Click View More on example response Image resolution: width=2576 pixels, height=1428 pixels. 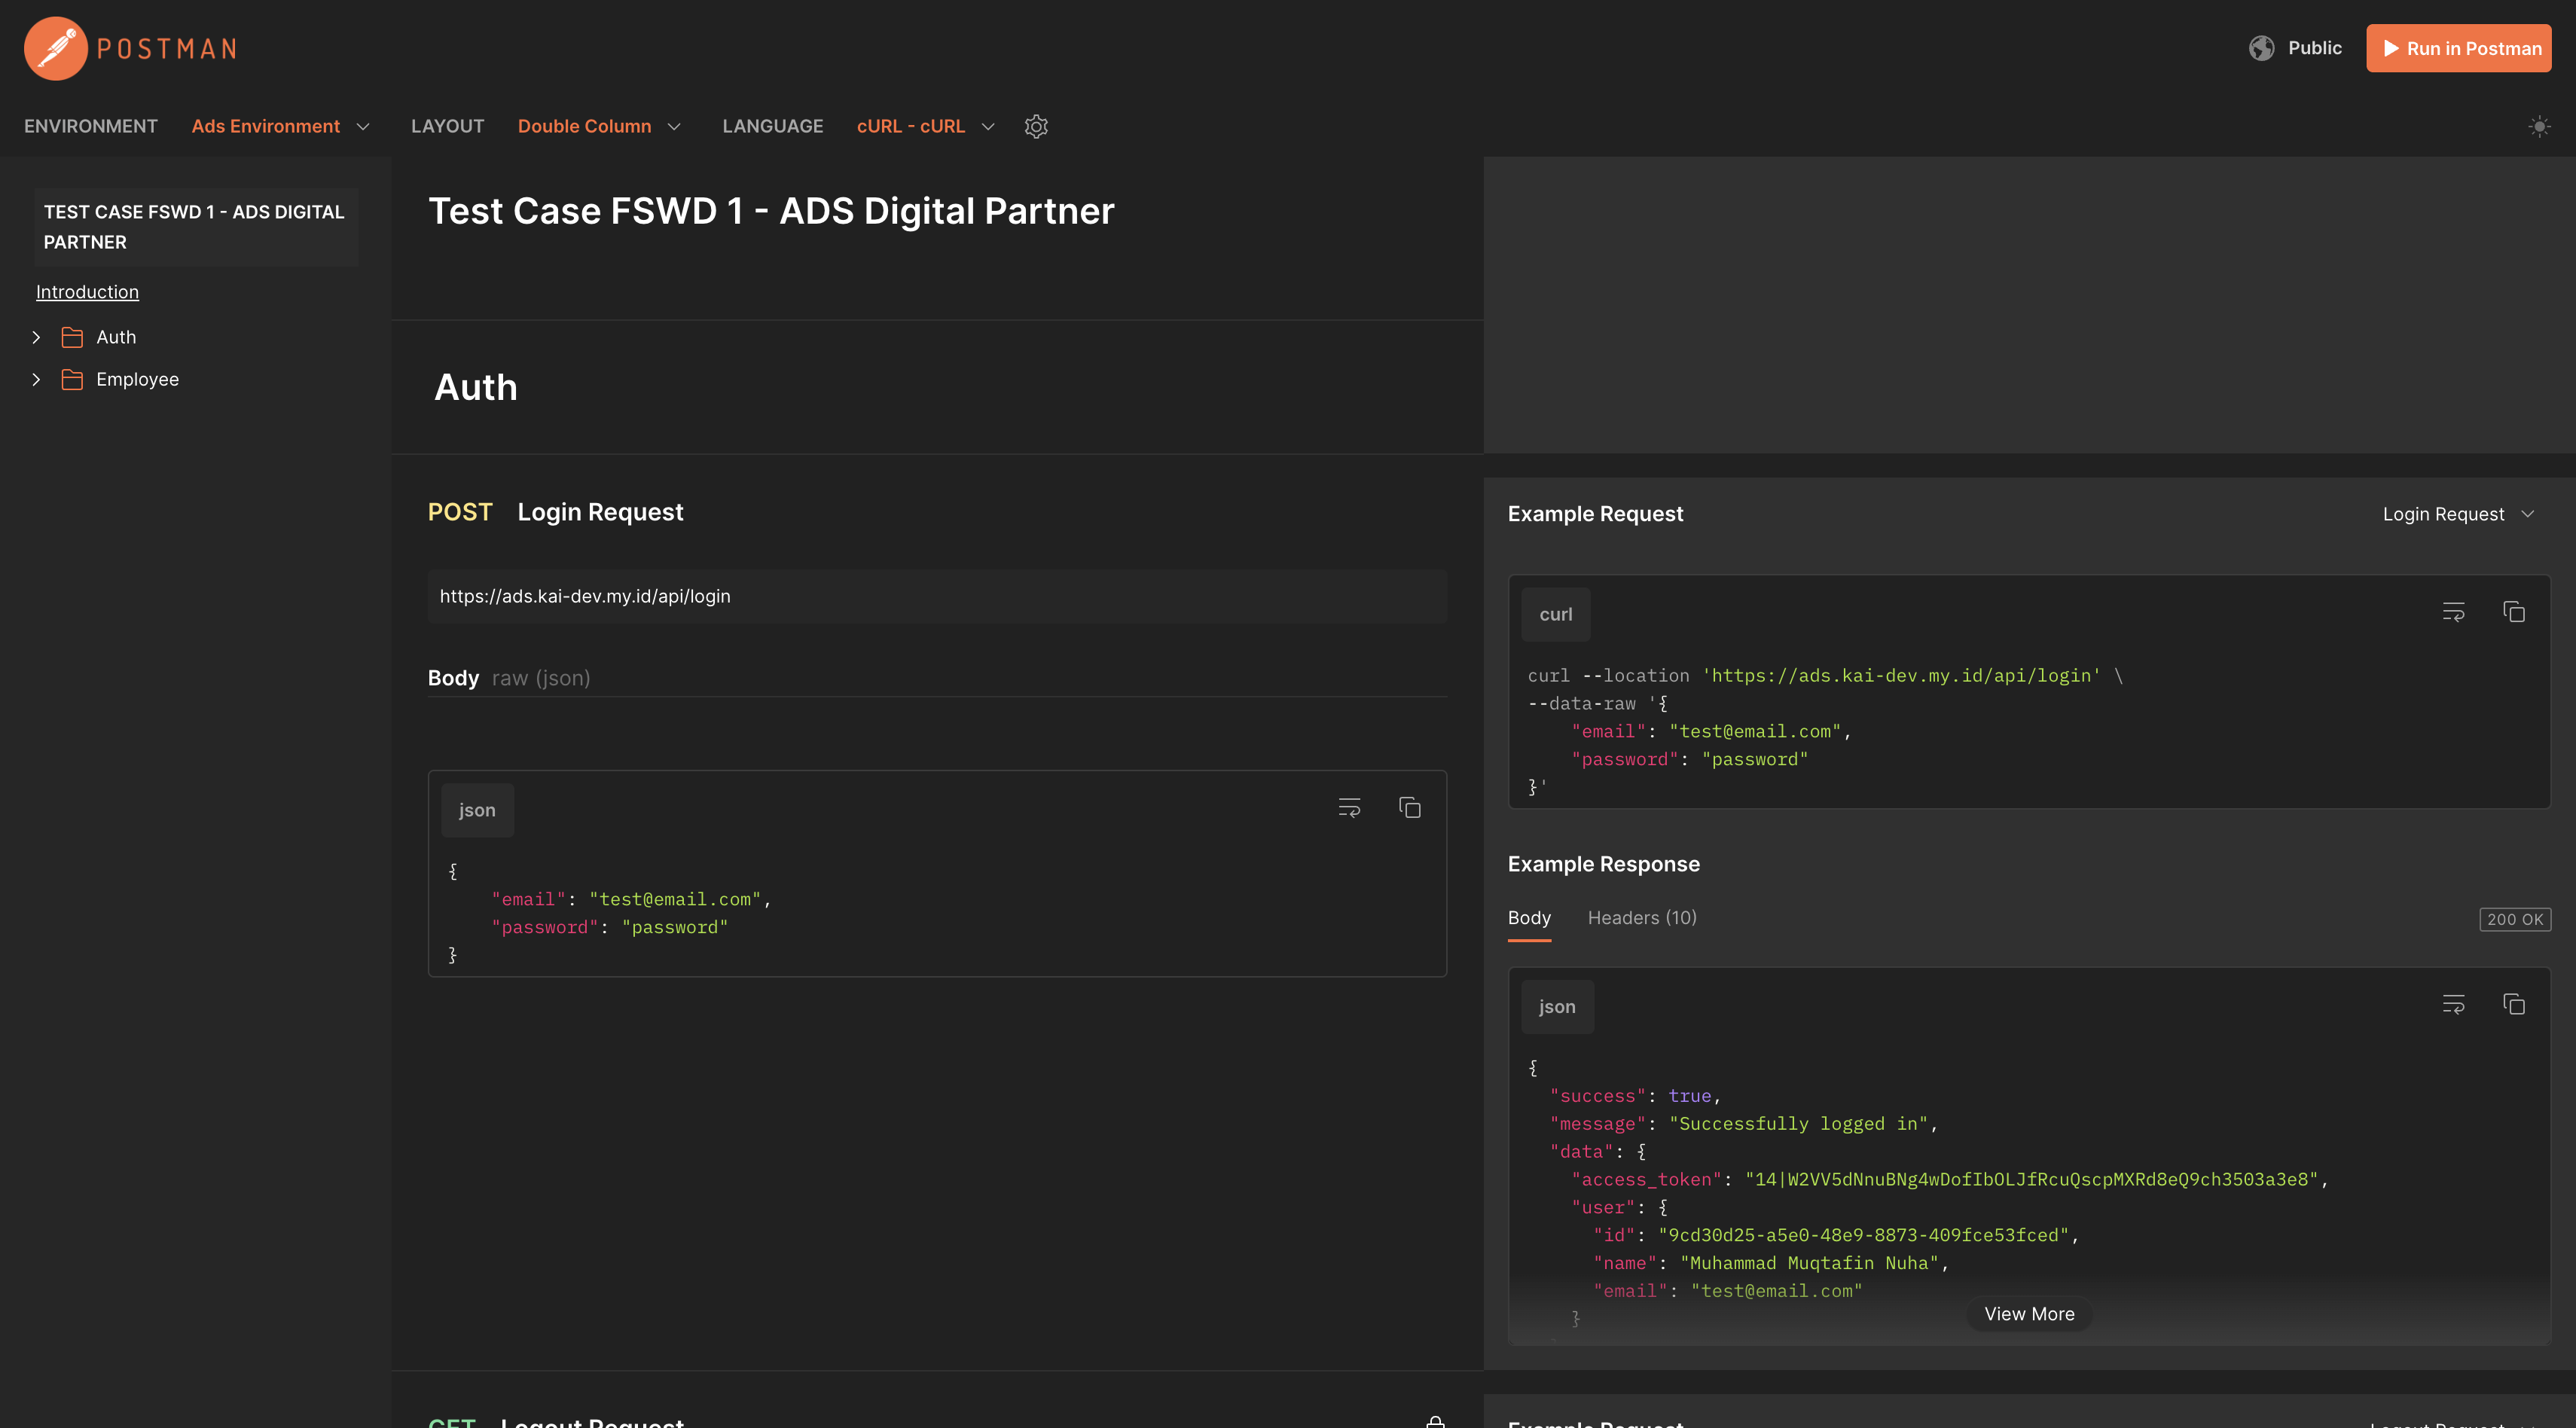[x=2029, y=1314]
